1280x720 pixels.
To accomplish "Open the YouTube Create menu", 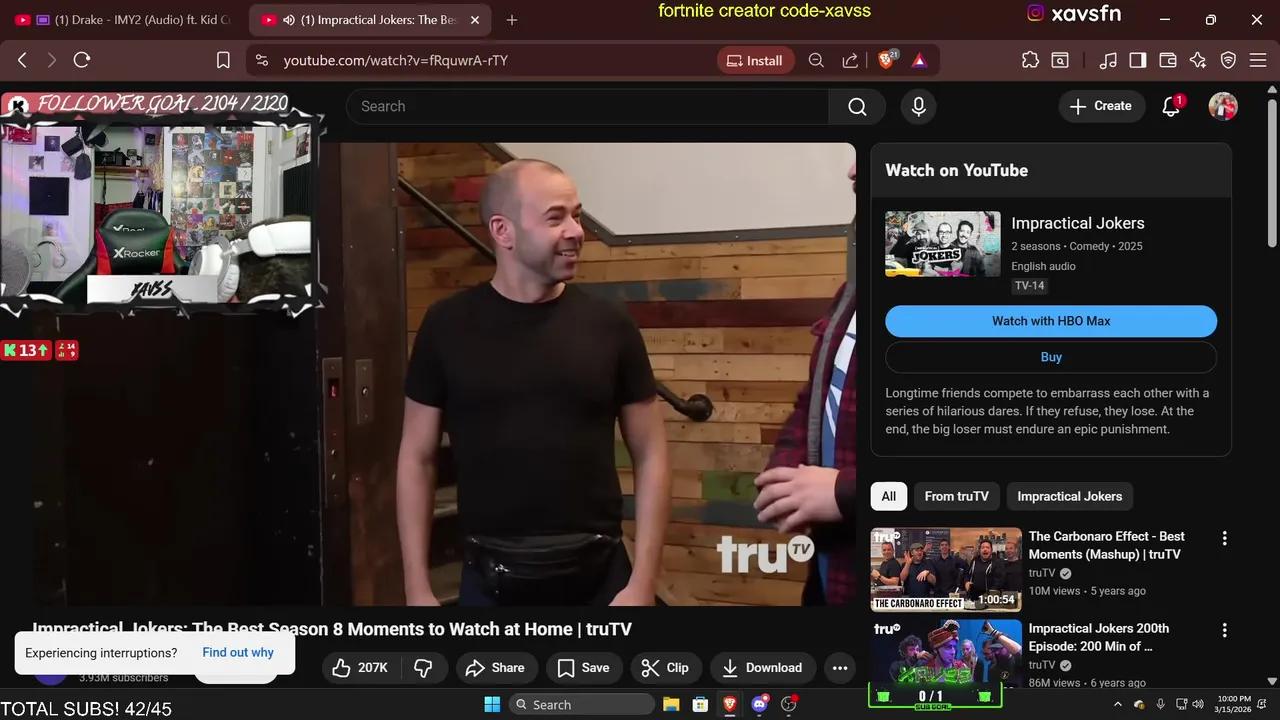I will pyautogui.click(x=1101, y=106).
